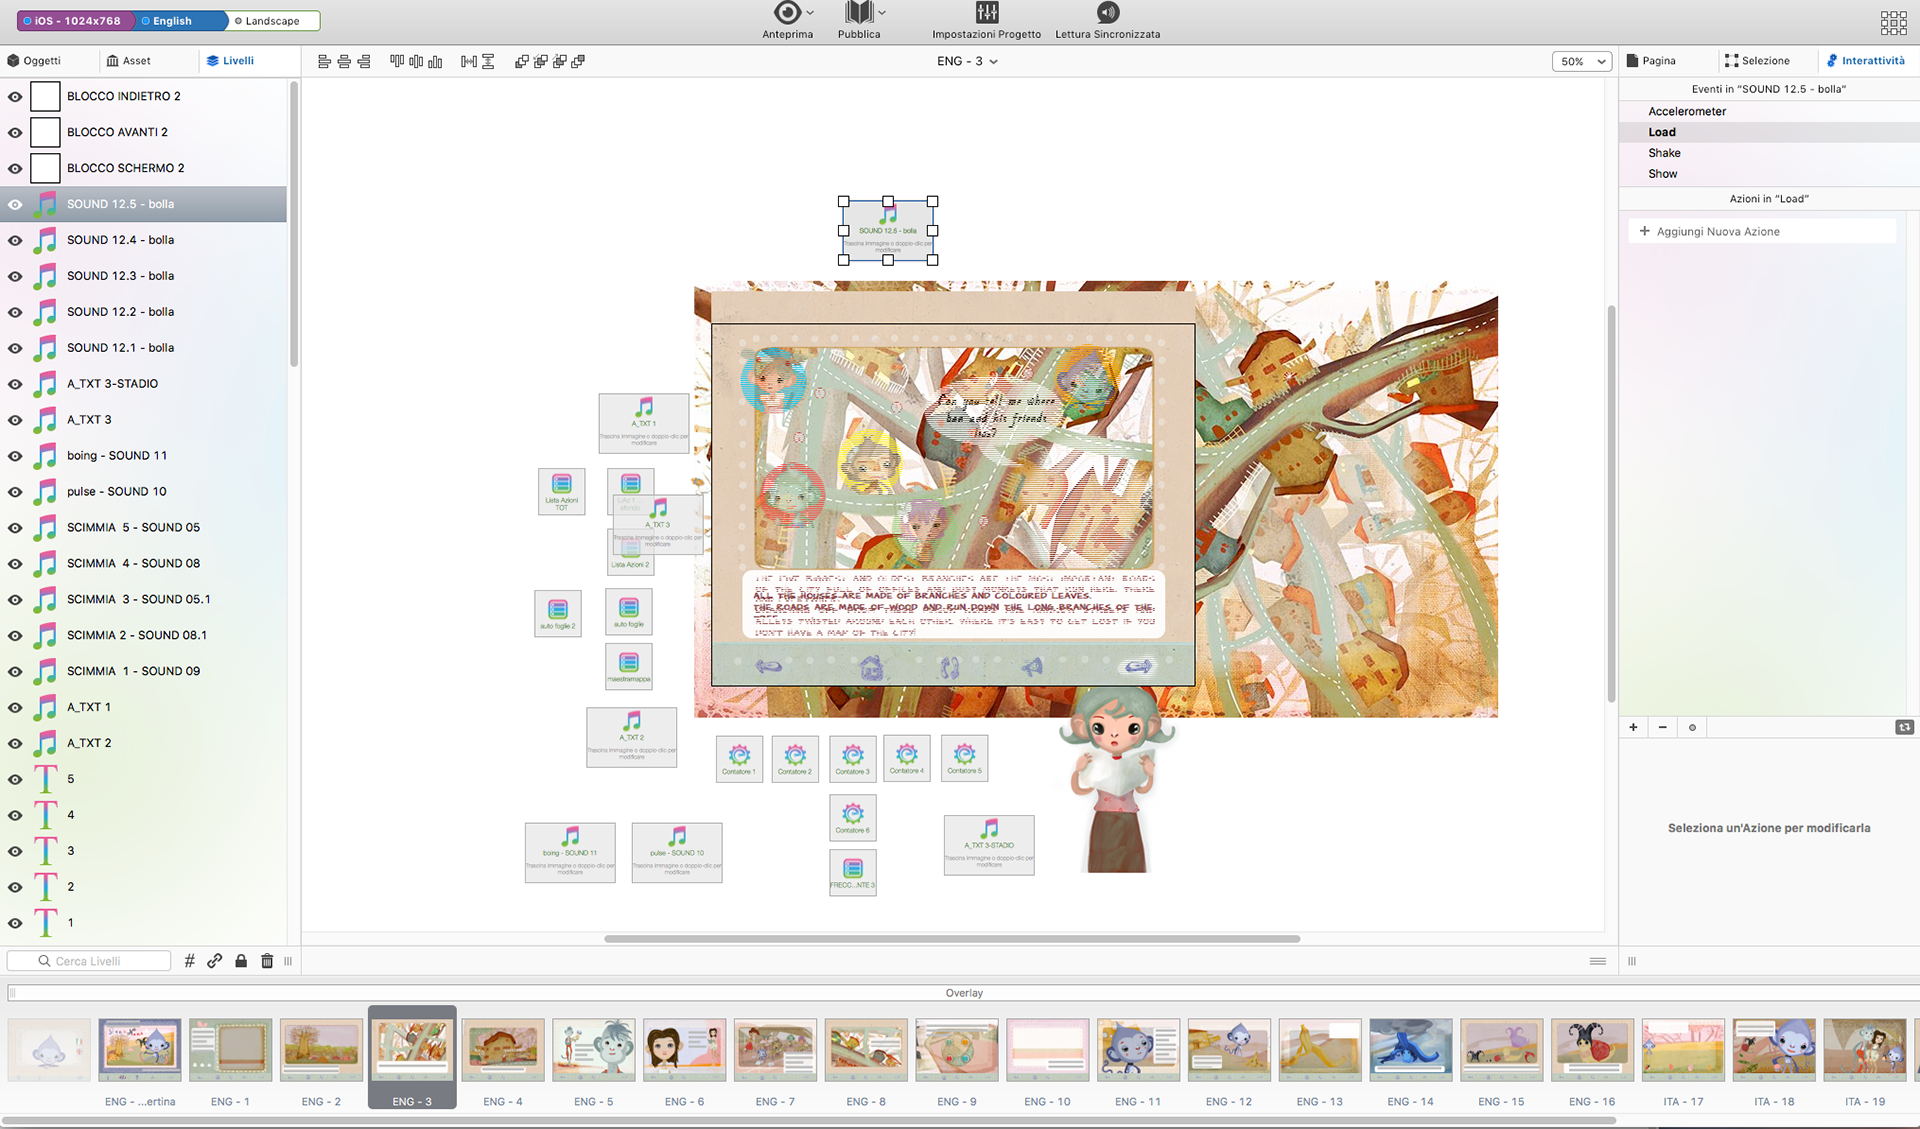This screenshot has width=1920, height=1129.
Task: Click the Pubblica publish icon
Action: point(858,13)
